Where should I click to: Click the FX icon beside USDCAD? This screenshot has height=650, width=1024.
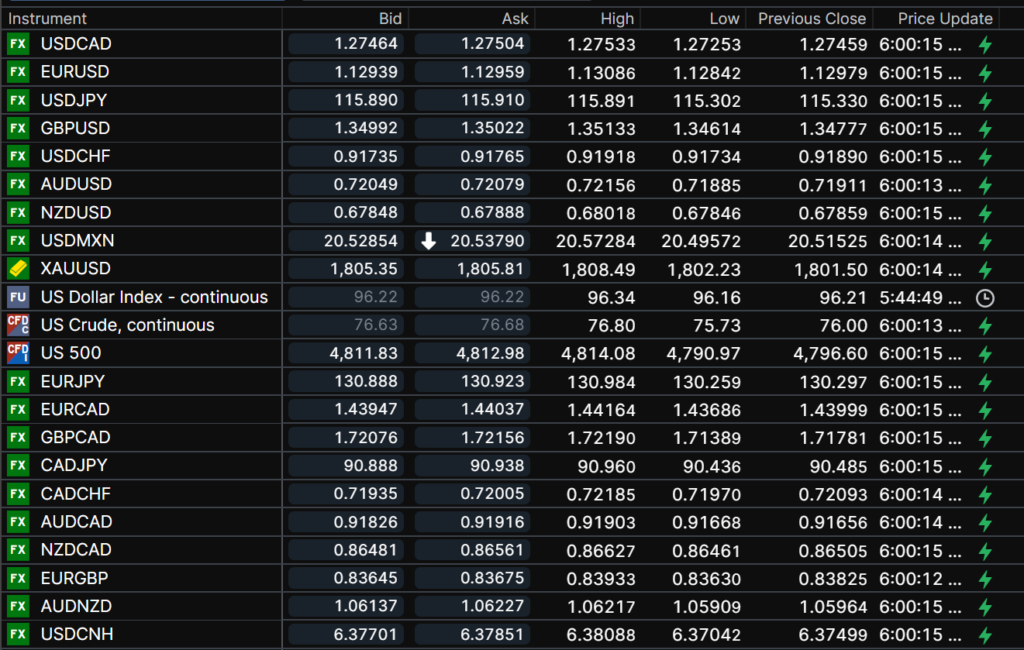tap(18, 44)
